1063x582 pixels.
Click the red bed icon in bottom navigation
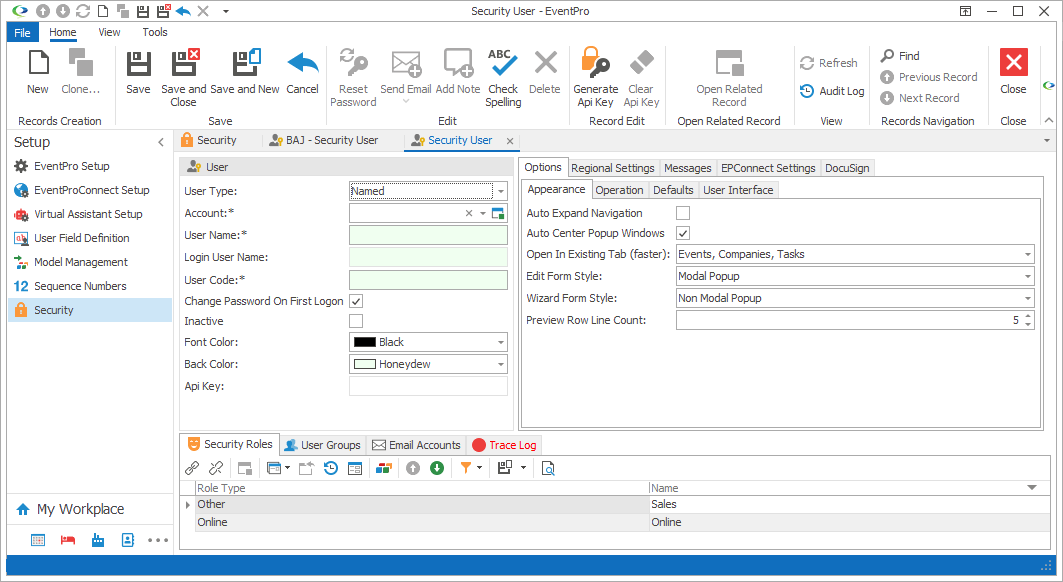click(68, 540)
